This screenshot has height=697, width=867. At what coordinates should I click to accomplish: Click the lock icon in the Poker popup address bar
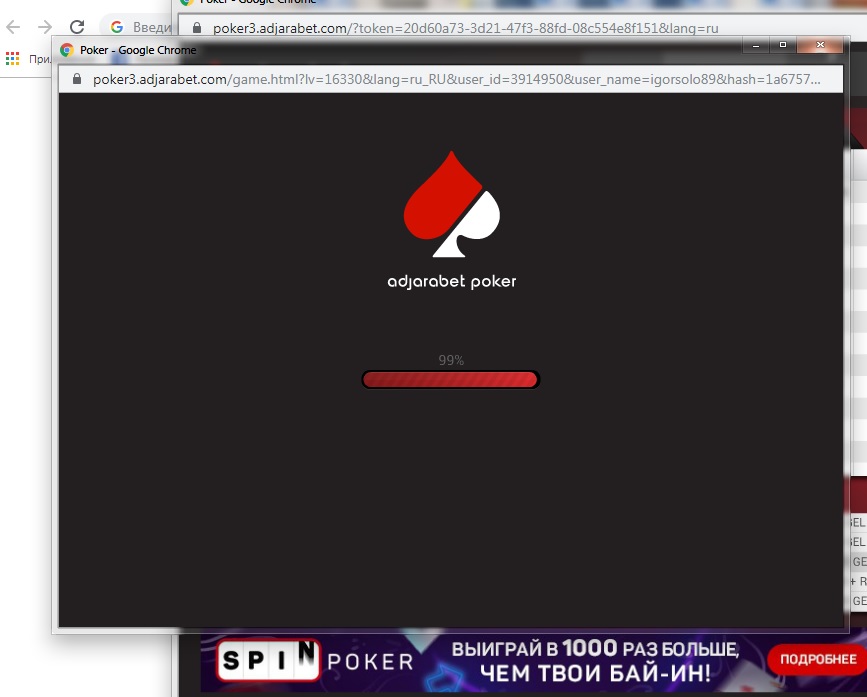(77, 79)
